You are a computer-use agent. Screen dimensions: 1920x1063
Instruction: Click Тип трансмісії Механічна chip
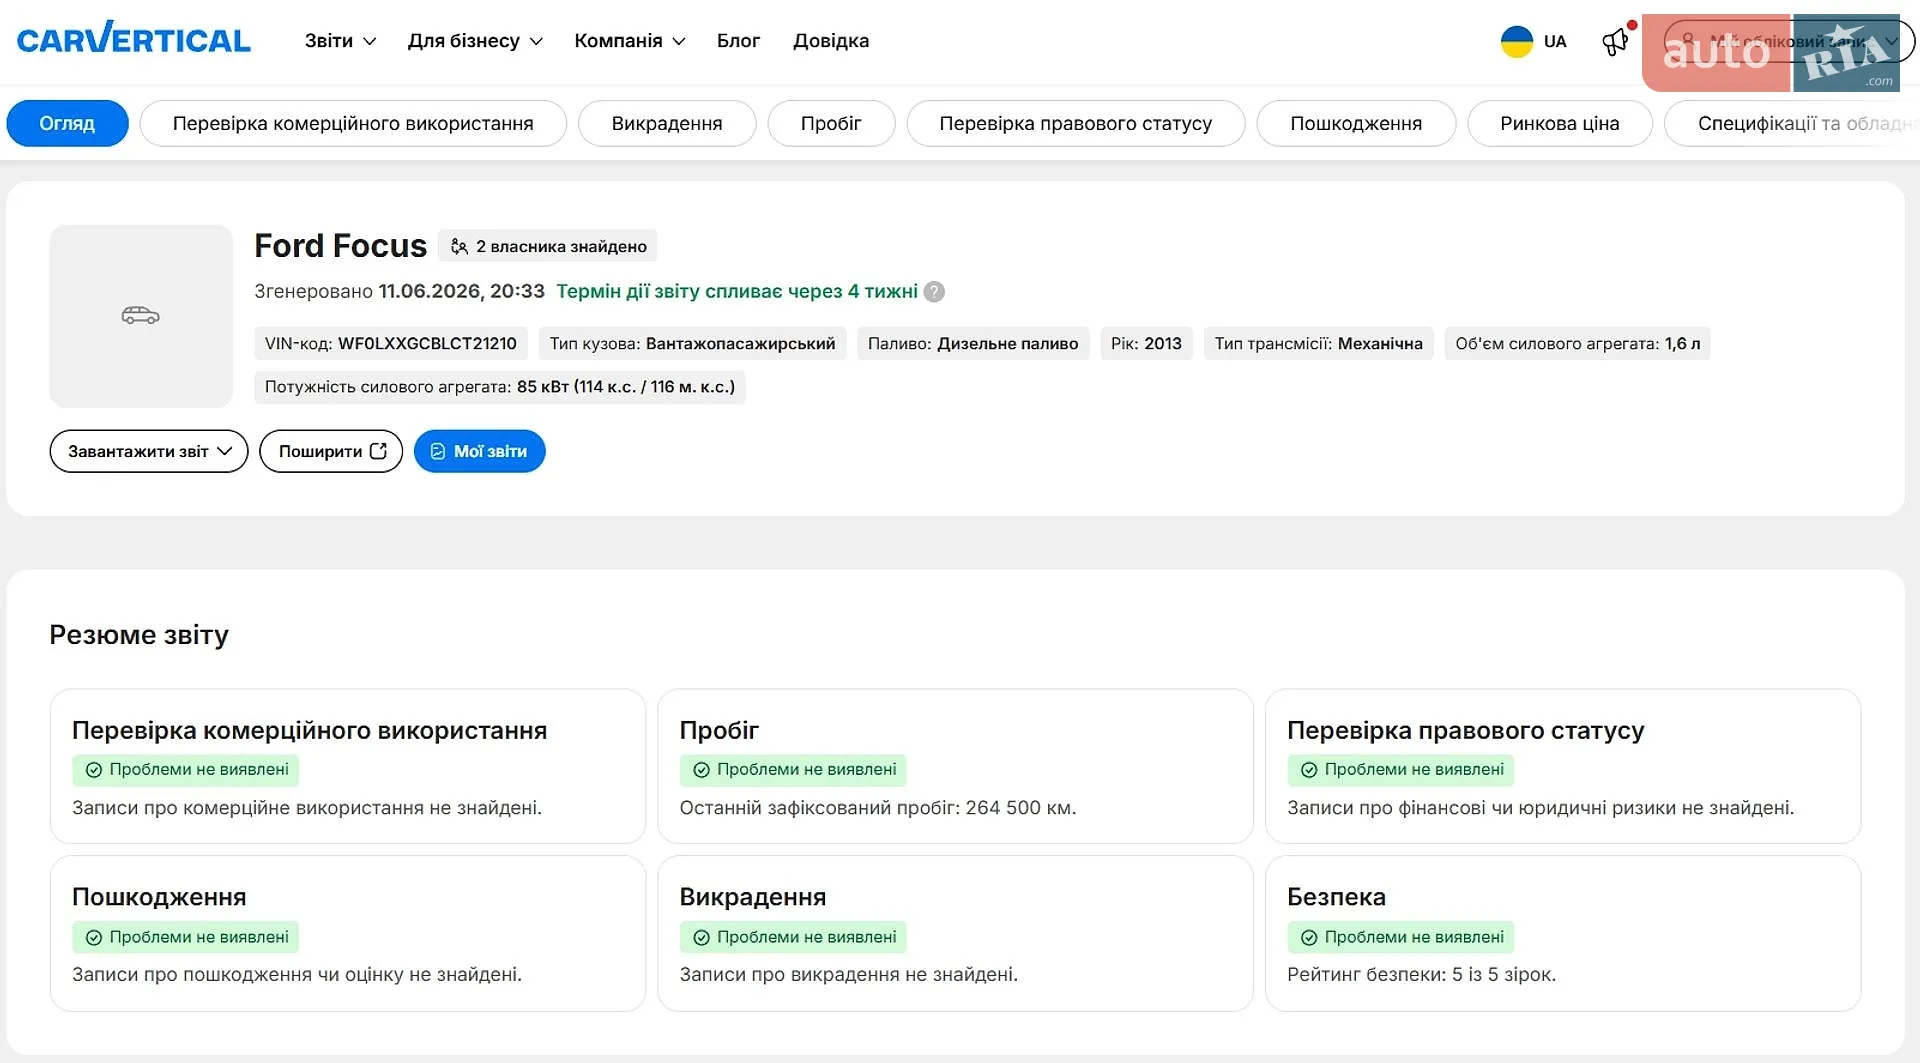(1318, 343)
